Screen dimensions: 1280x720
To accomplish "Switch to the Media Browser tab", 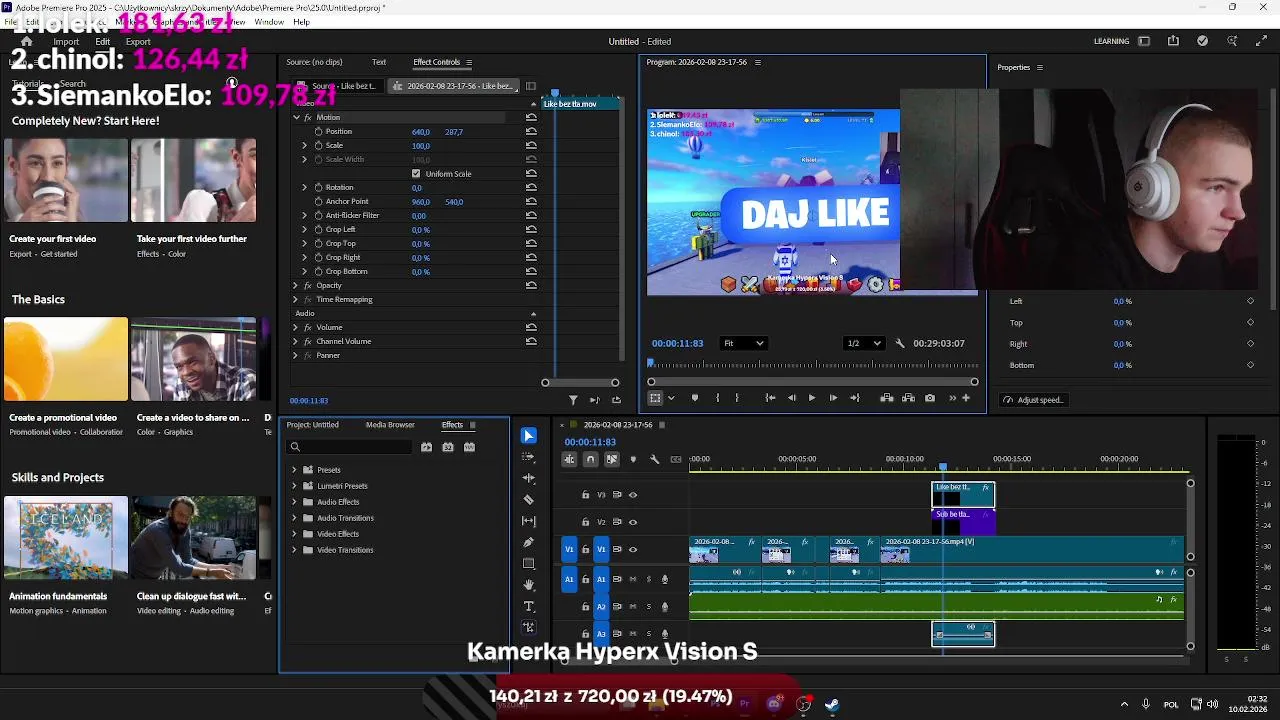I will tap(390, 425).
